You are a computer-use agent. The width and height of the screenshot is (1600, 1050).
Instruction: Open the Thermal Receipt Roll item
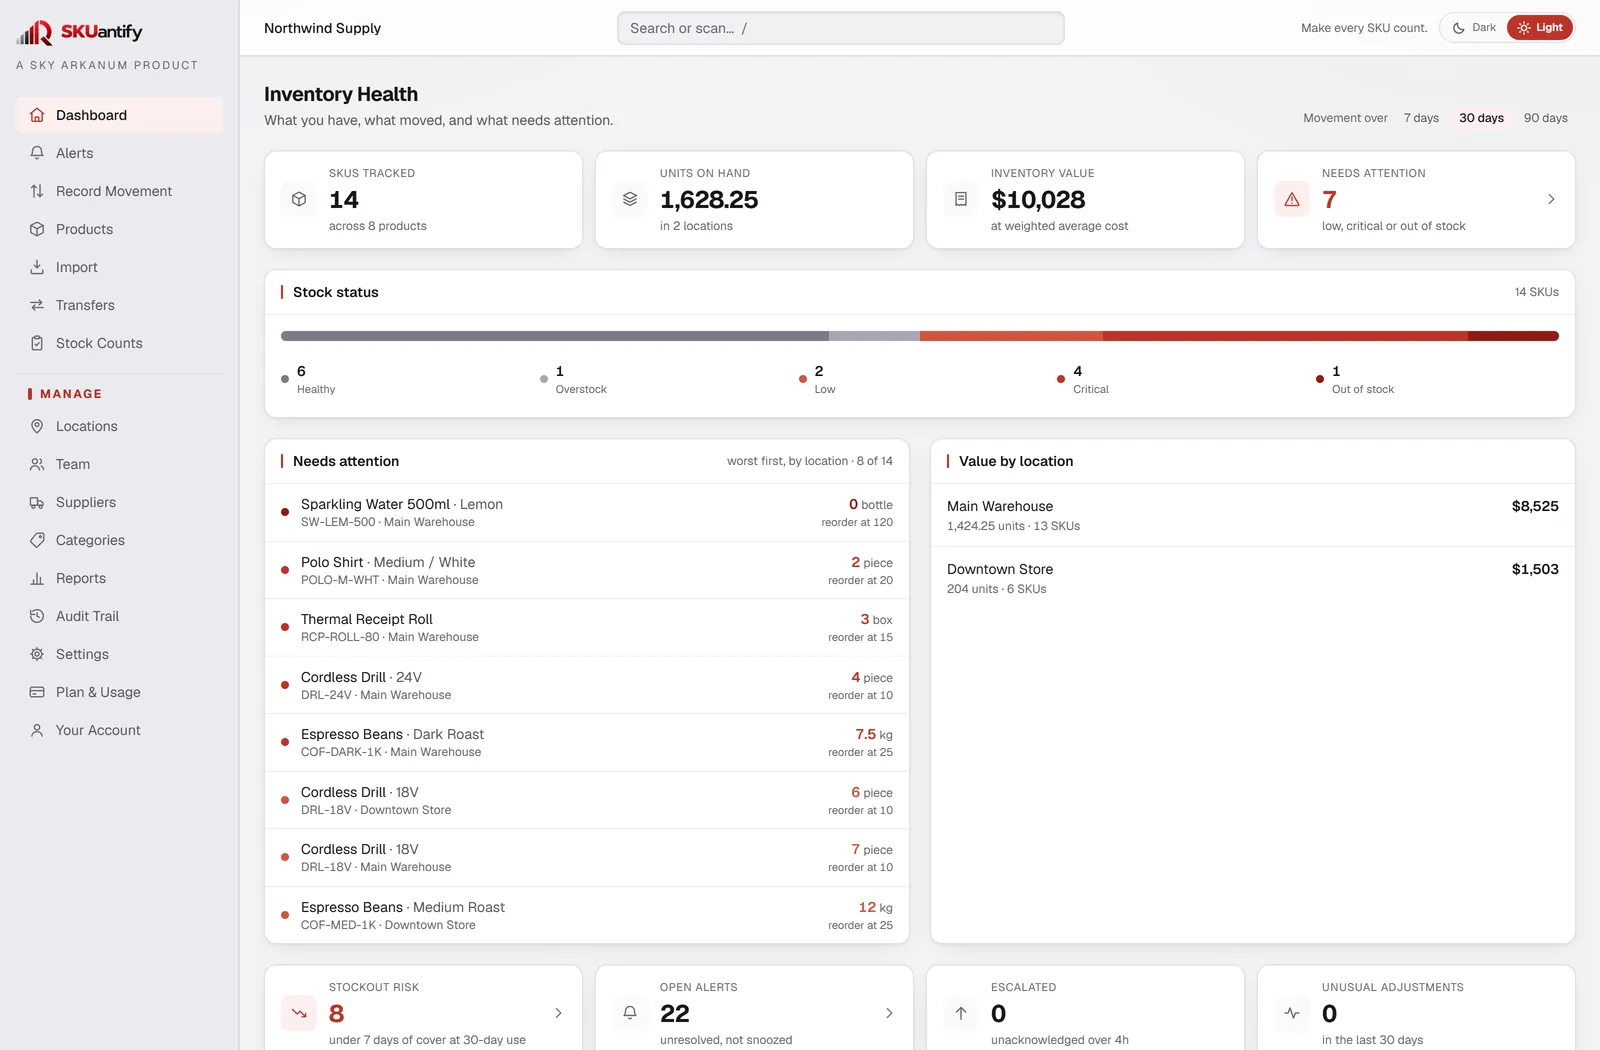point(587,628)
